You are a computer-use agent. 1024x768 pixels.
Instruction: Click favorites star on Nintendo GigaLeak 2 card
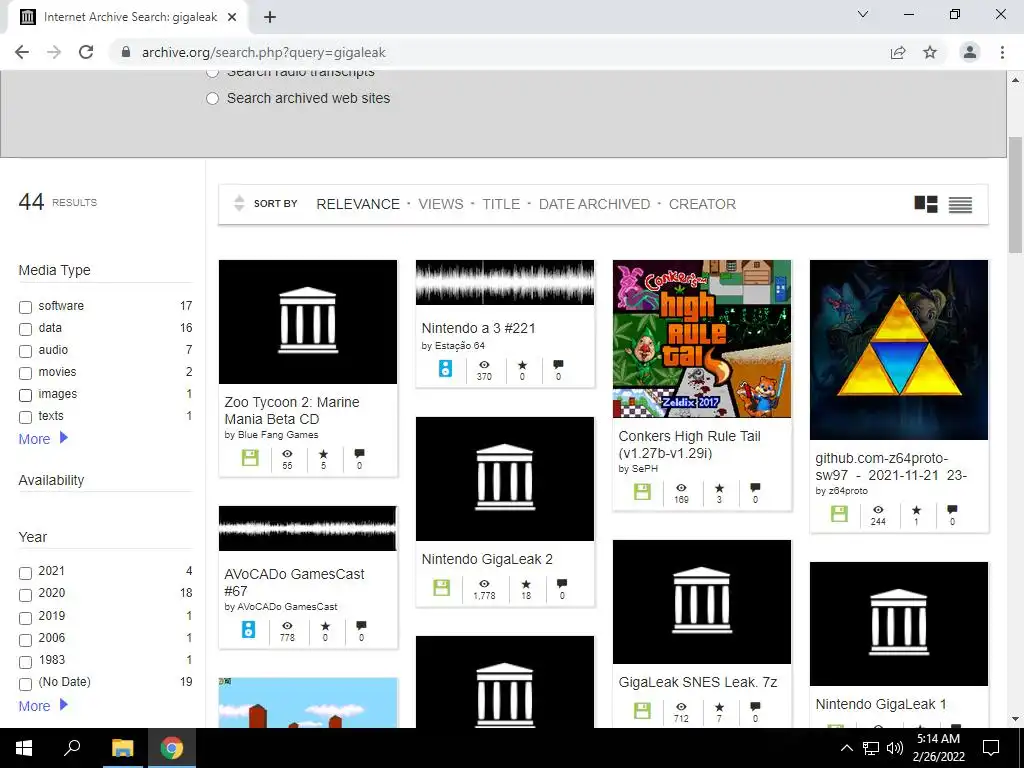pos(526,584)
